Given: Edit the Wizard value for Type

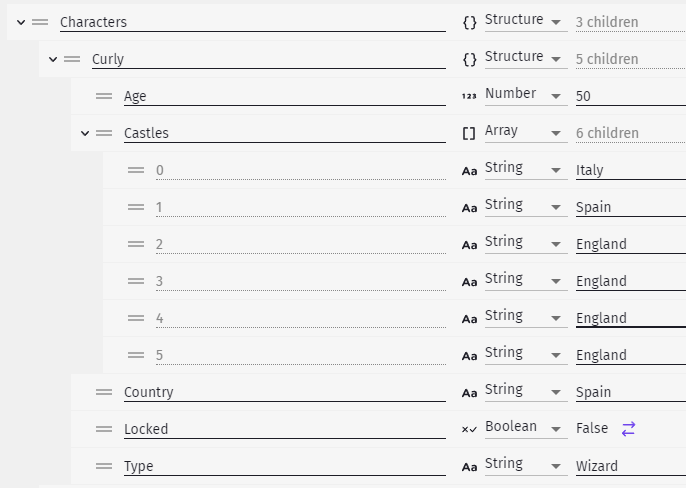Looking at the screenshot, I should (631, 466).
